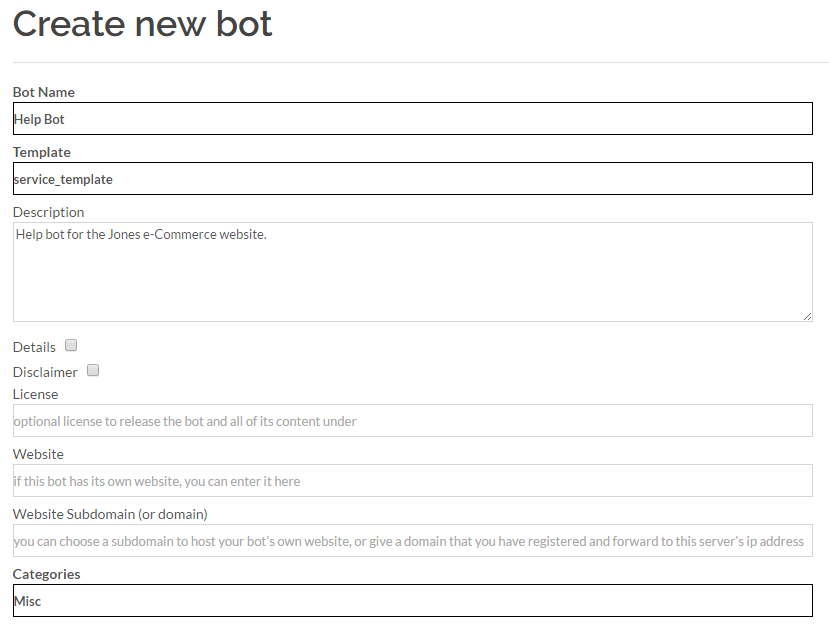Click the "Bot Name" label
The height and width of the screenshot is (625, 829).
tap(44, 92)
